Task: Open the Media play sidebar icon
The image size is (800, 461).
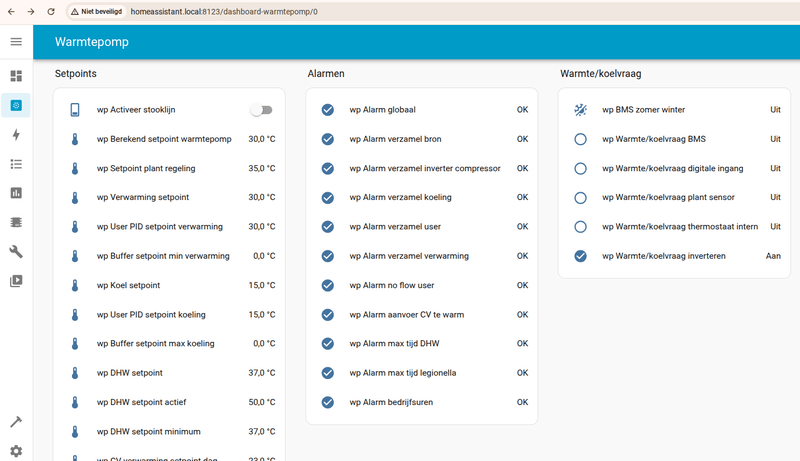Action: pos(16,281)
